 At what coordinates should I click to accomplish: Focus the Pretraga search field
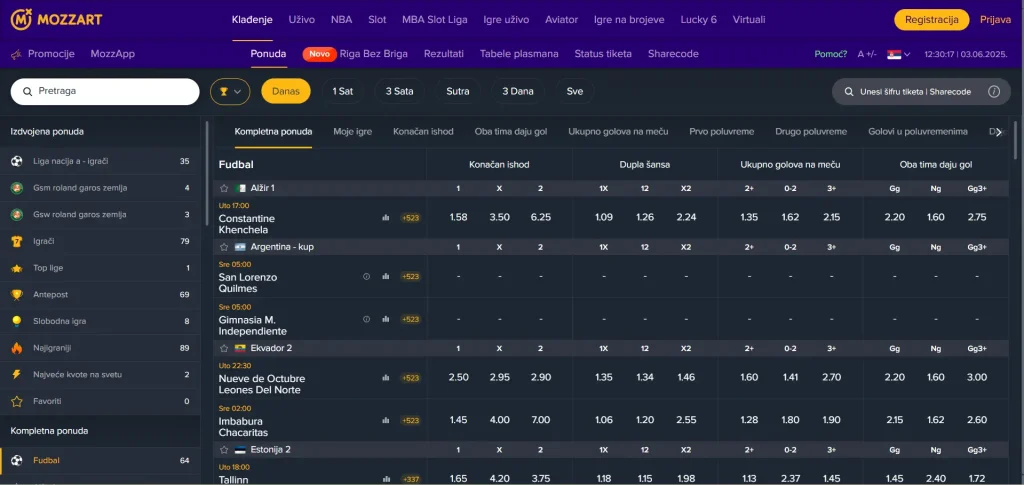[105, 91]
